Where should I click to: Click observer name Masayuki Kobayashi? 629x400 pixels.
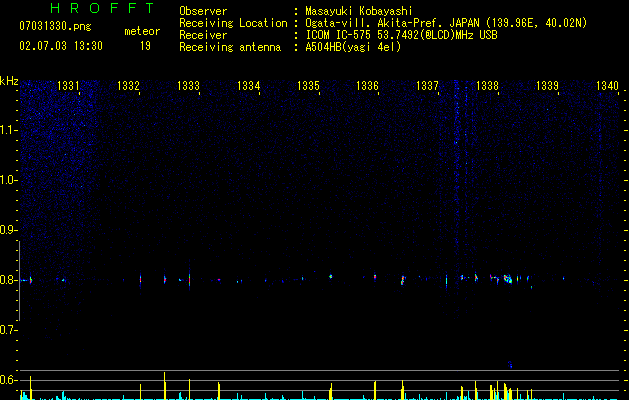pyautogui.click(x=359, y=11)
